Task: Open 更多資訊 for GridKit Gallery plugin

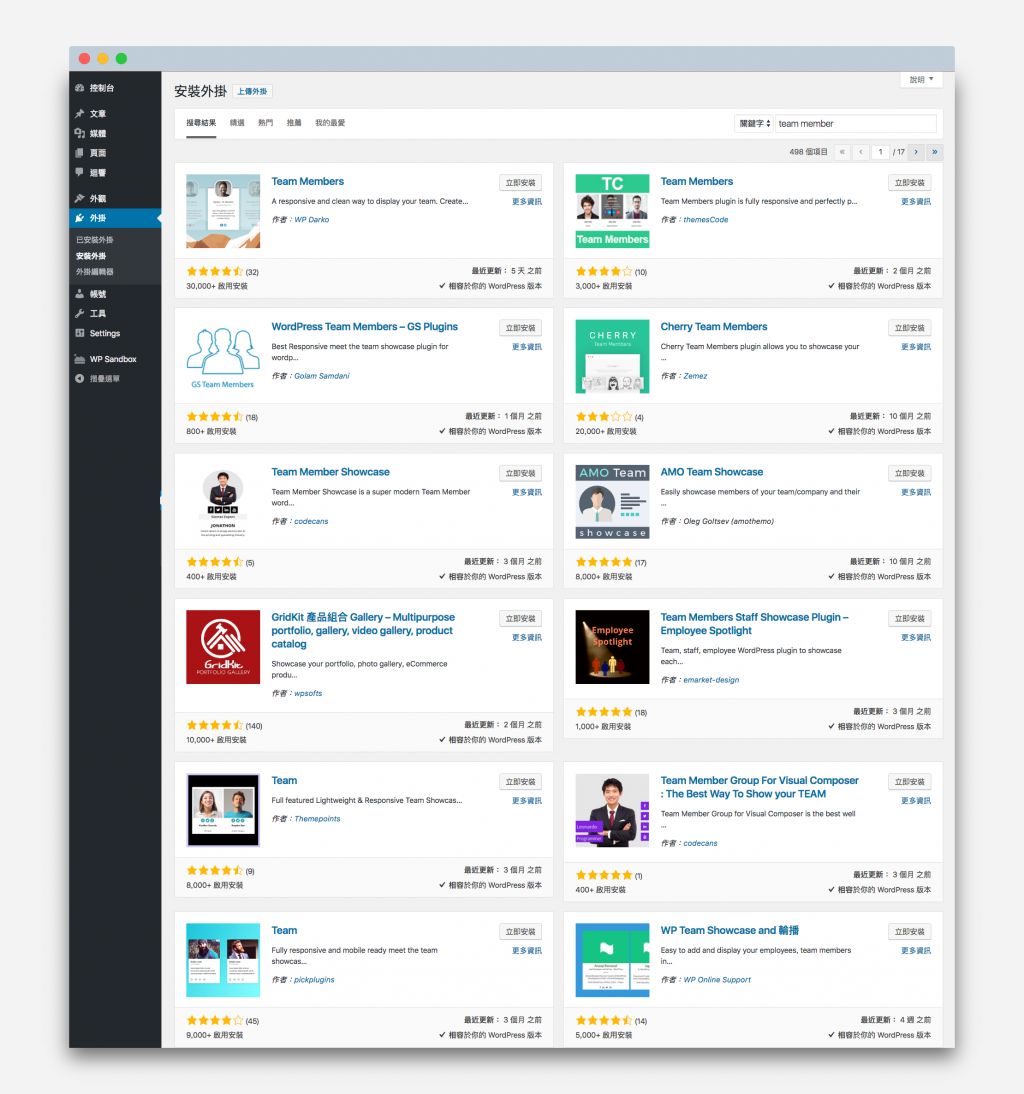Action: click(x=527, y=637)
